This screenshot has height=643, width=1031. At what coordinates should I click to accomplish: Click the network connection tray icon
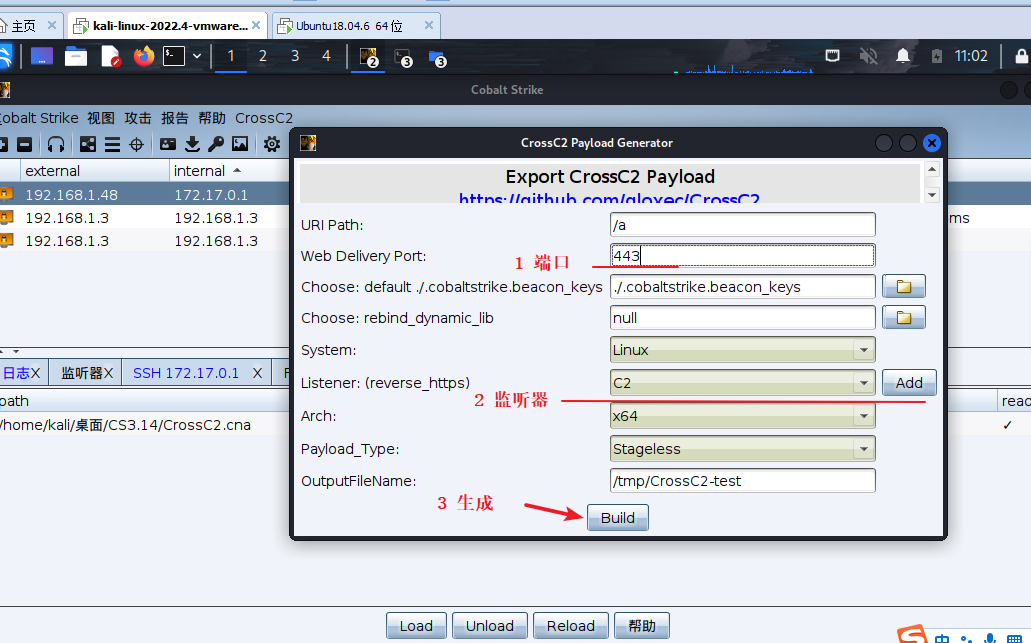tap(832, 56)
